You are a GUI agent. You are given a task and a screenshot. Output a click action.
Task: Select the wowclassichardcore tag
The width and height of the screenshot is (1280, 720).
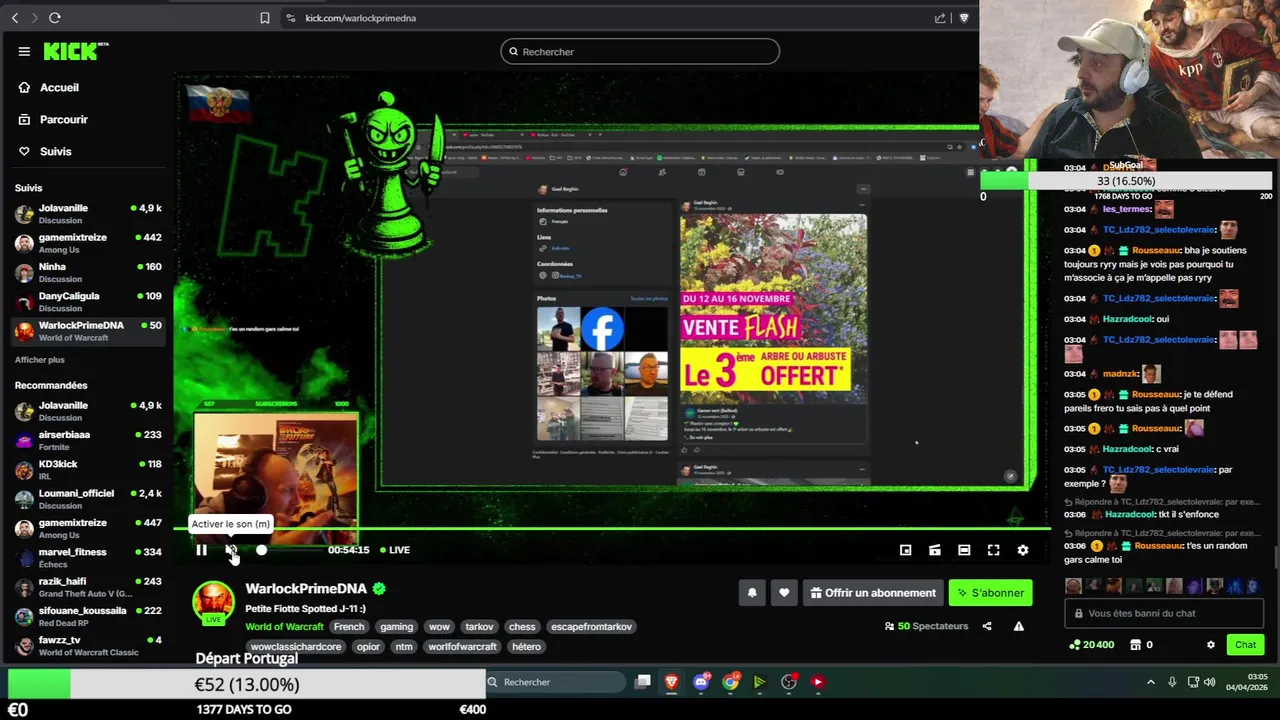tap(296, 647)
